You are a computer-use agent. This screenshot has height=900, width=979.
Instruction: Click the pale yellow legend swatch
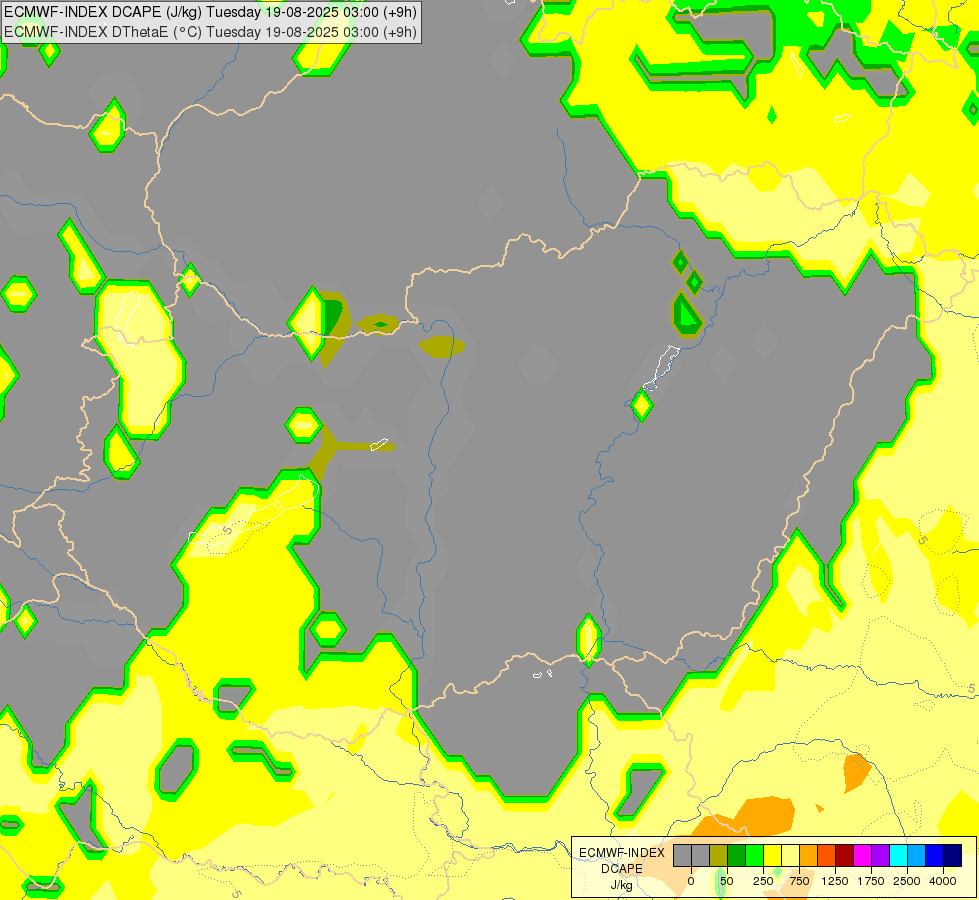[x=790, y=856]
